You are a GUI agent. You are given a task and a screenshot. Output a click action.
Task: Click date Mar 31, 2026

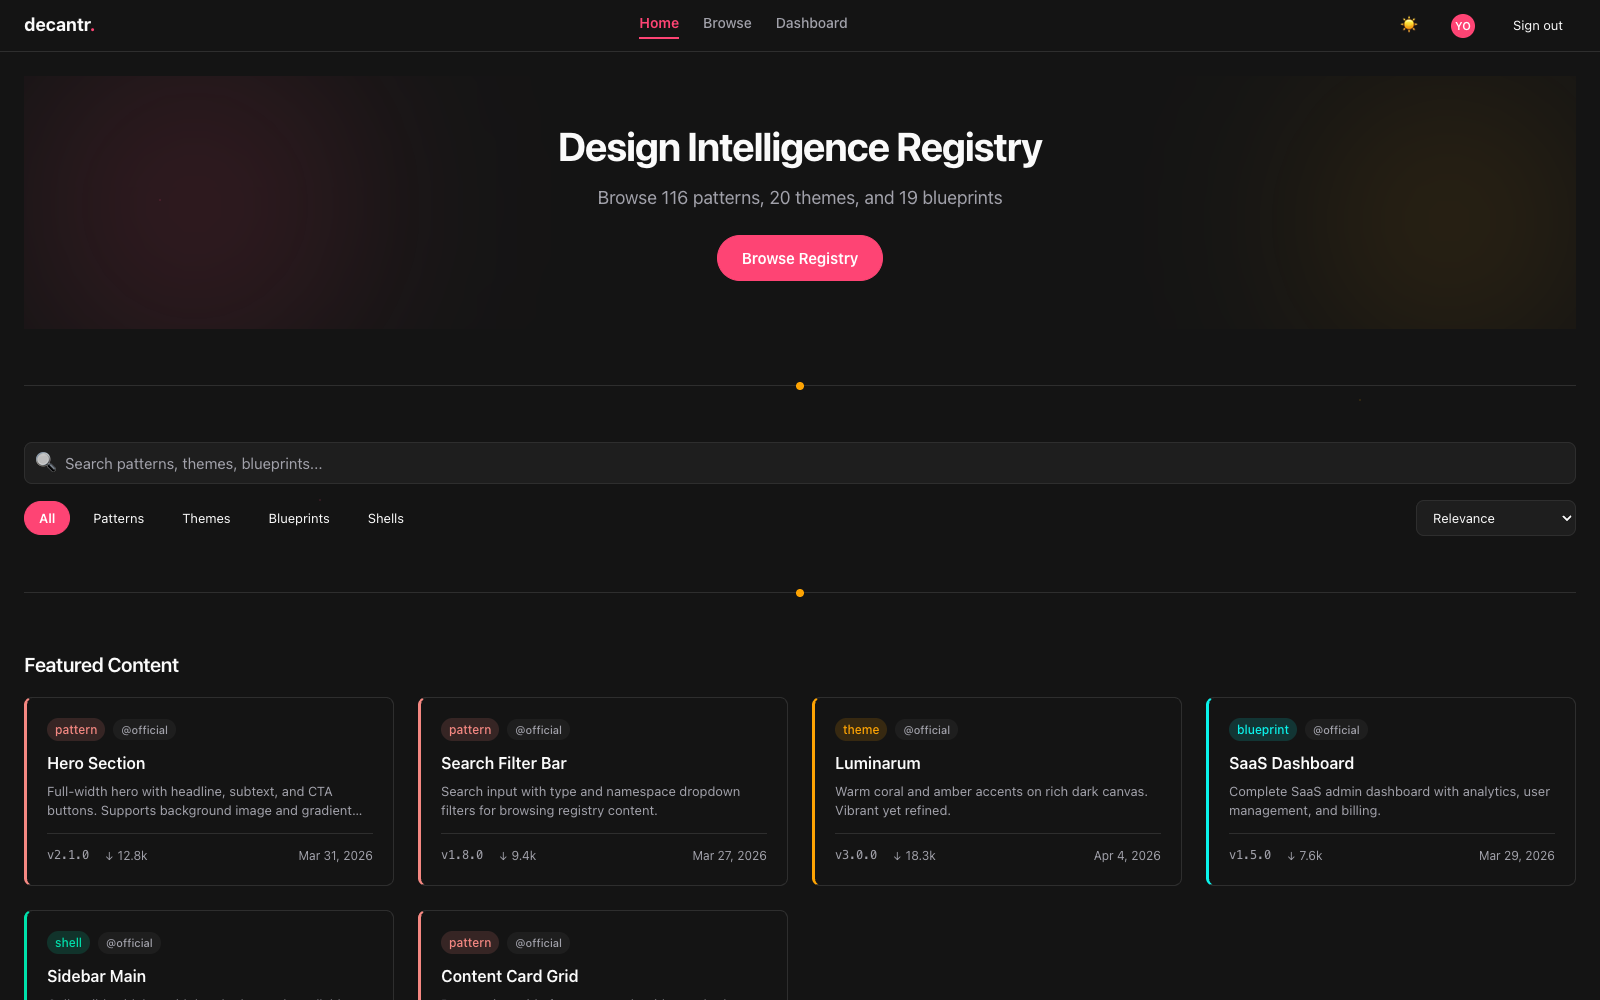(x=335, y=856)
